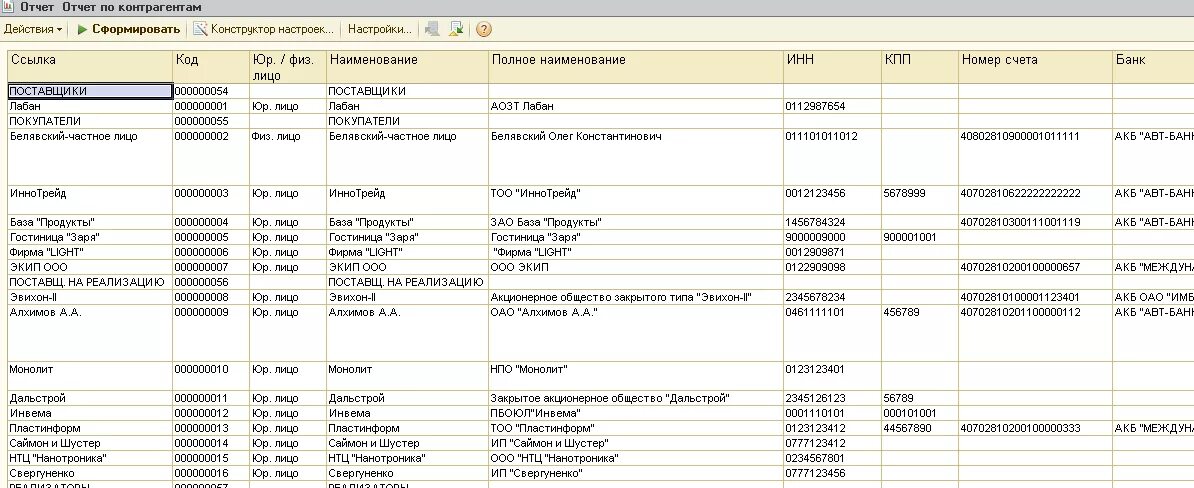The image size is (1194, 488).
Task: Select the ПОСТАВЩИКИ cell in Ссылка column
Action: [91, 91]
